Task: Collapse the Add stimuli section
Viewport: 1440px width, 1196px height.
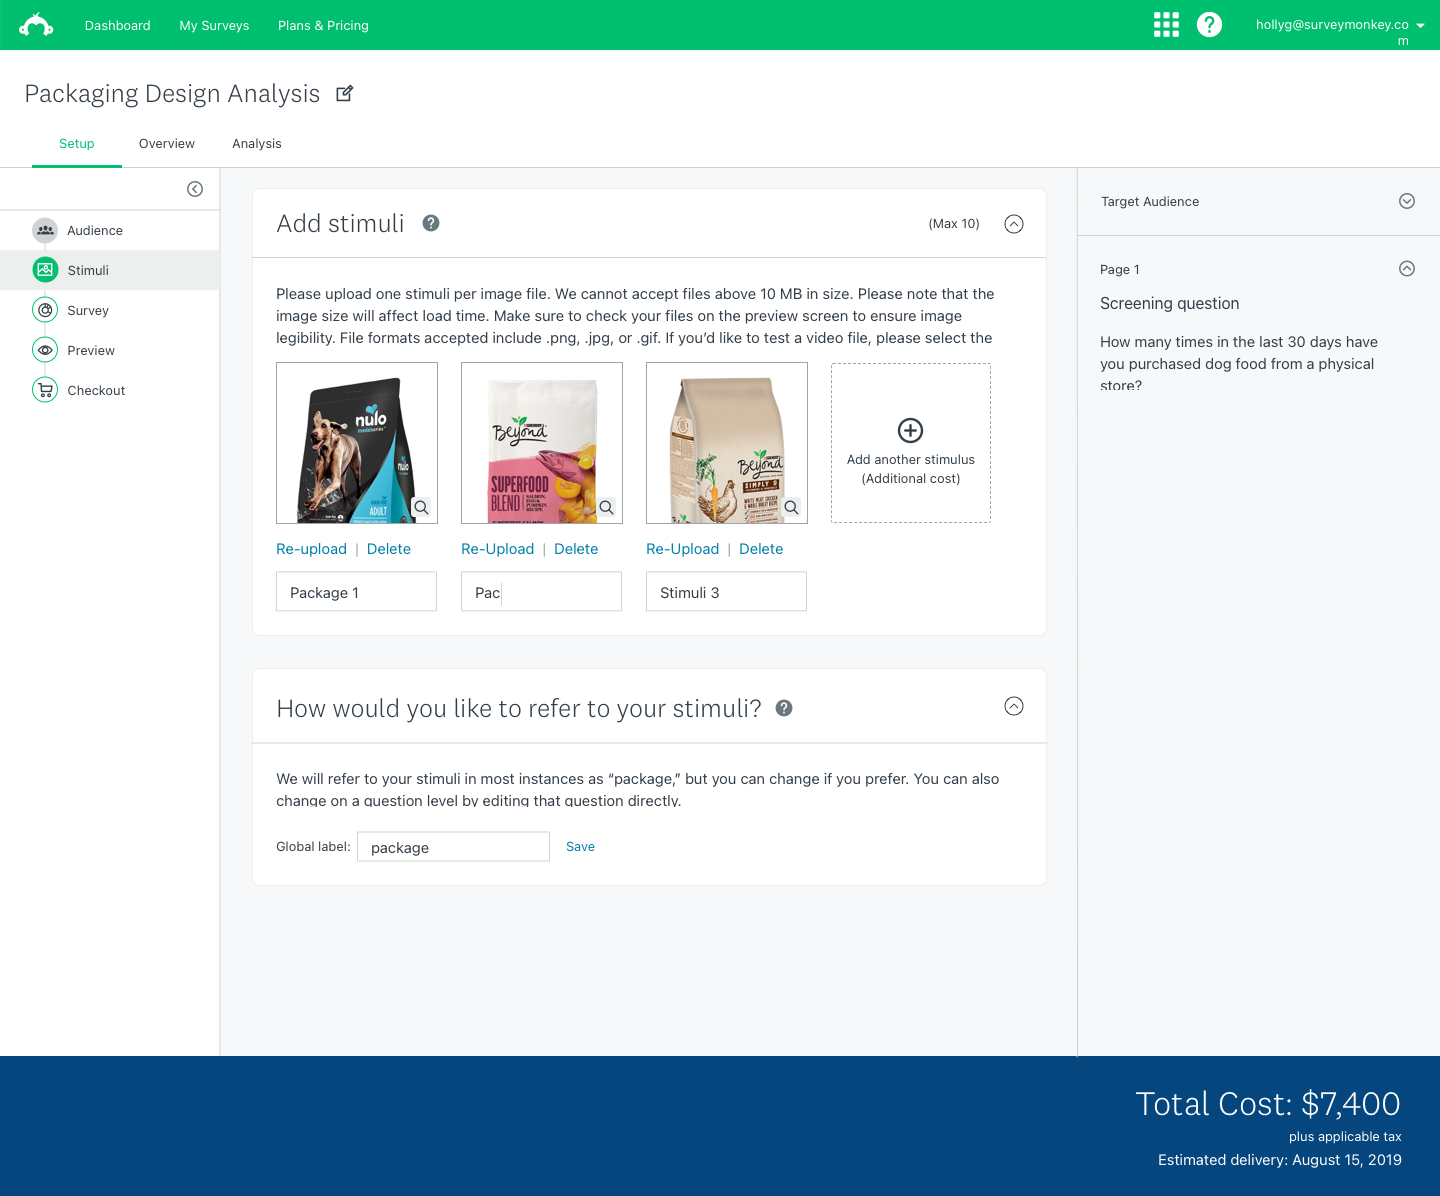Action: coord(1013,224)
